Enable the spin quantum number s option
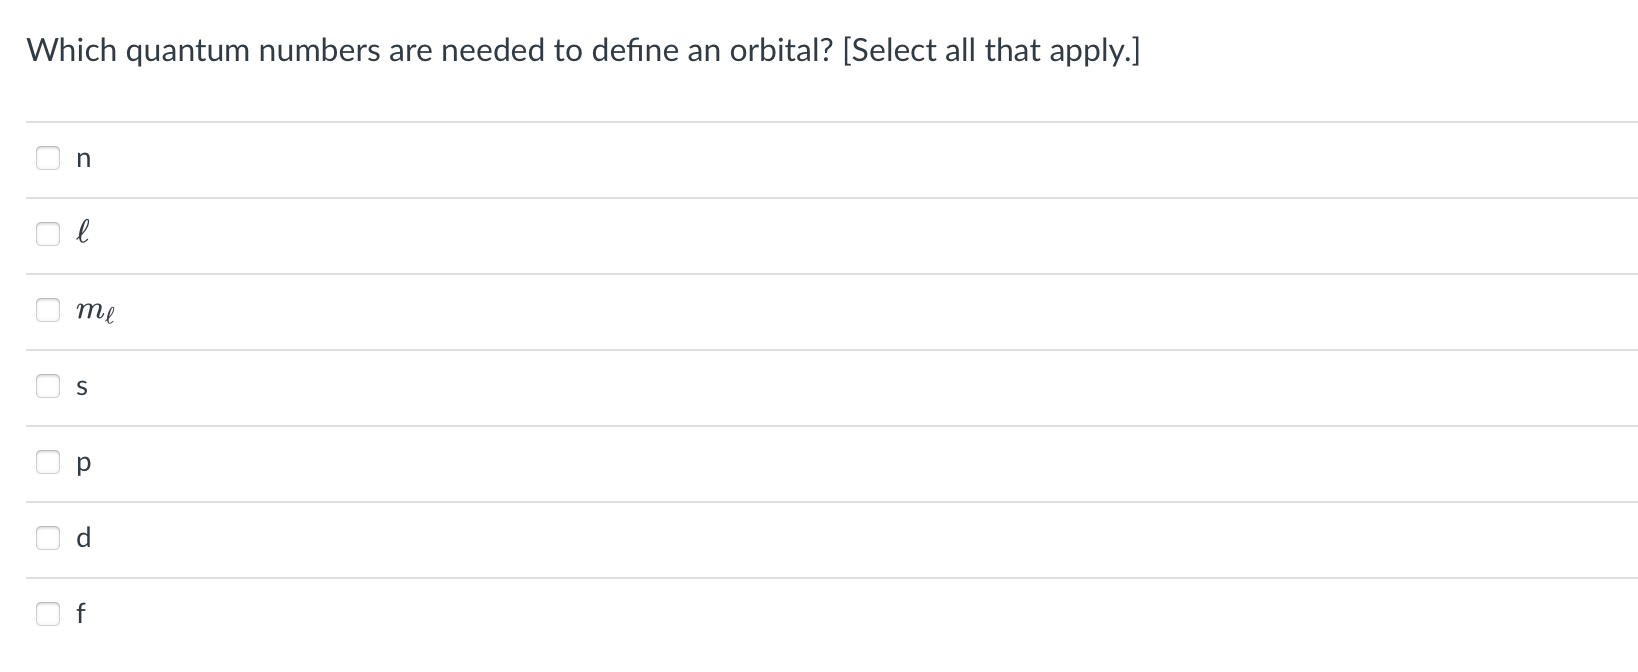 pyautogui.click(x=48, y=385)
